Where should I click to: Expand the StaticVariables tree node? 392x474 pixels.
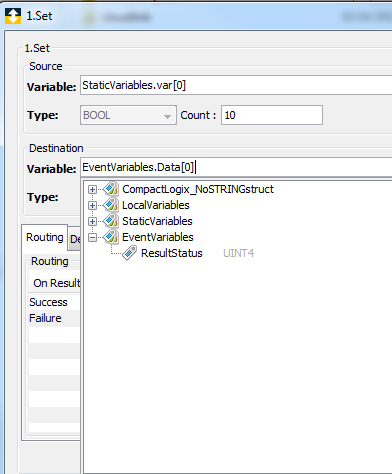click(x=92, y=221)
